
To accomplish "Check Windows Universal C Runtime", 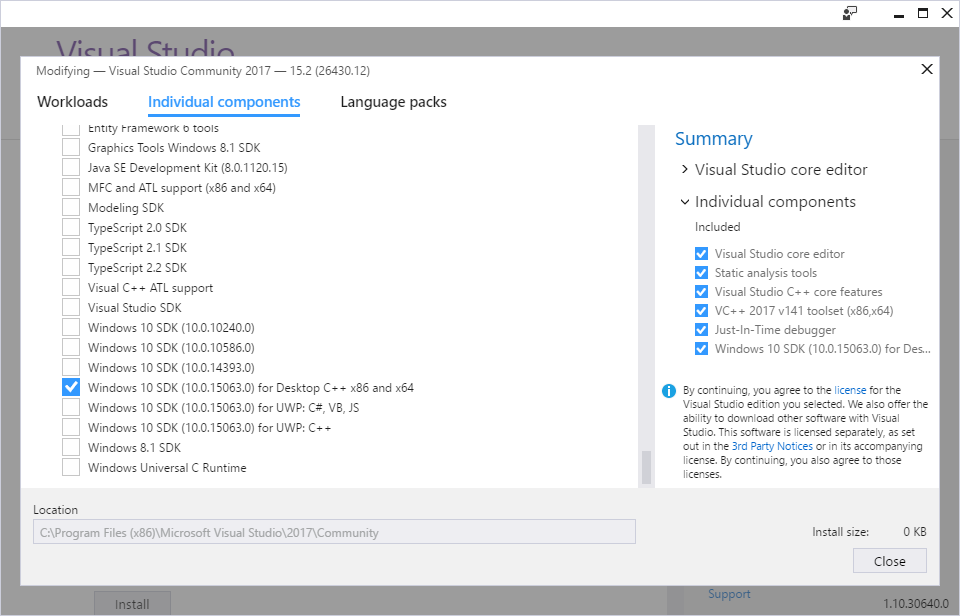I will click(71, 468).
